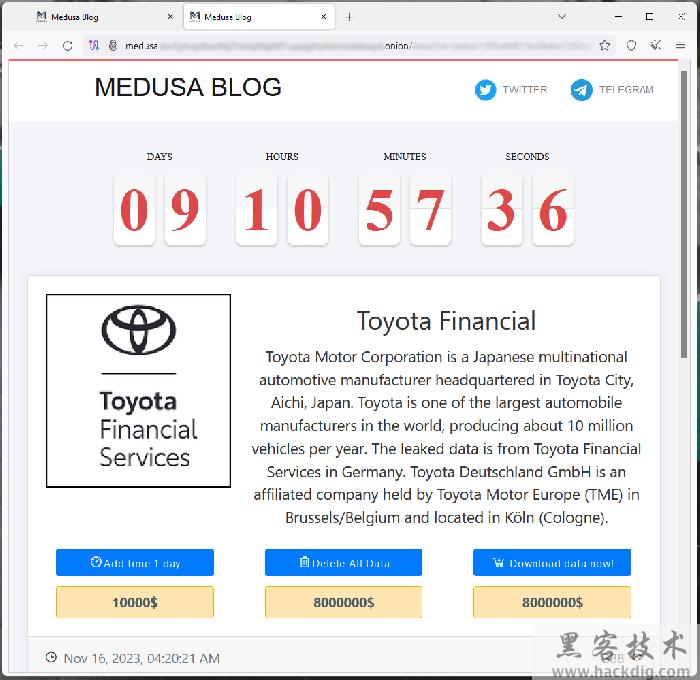This screenshot has height=680, width=700.
Task: Click the Download data now button
Action: (552, 563)
